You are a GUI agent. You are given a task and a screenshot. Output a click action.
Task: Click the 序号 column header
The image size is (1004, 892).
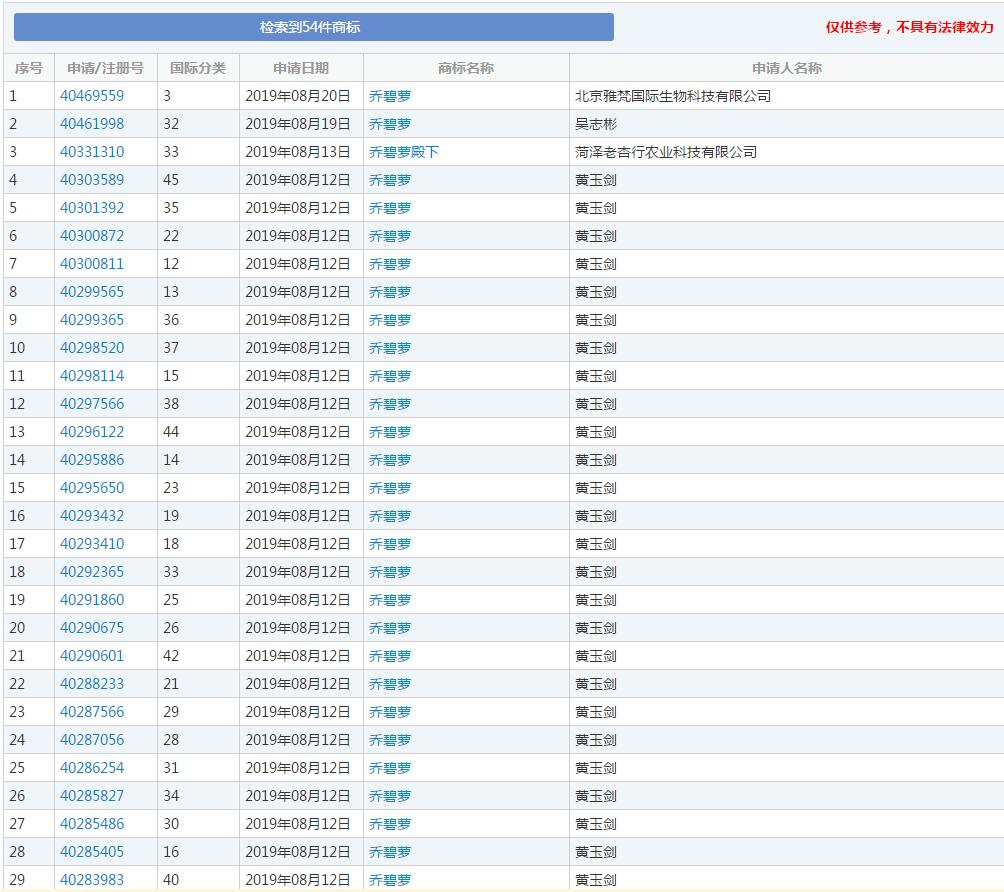click(x=29, y=68)
